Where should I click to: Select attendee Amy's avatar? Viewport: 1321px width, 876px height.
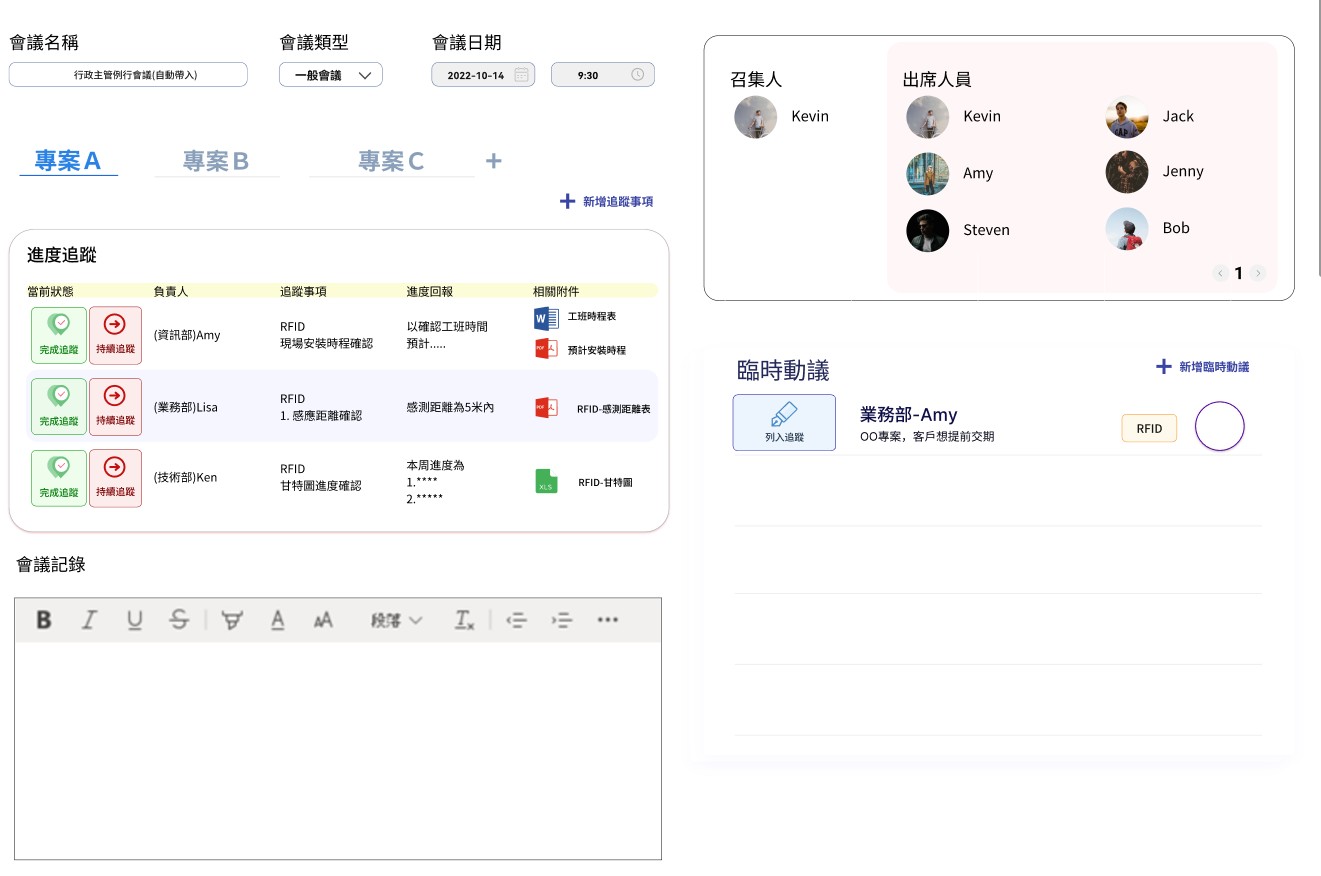click(927, 173)
